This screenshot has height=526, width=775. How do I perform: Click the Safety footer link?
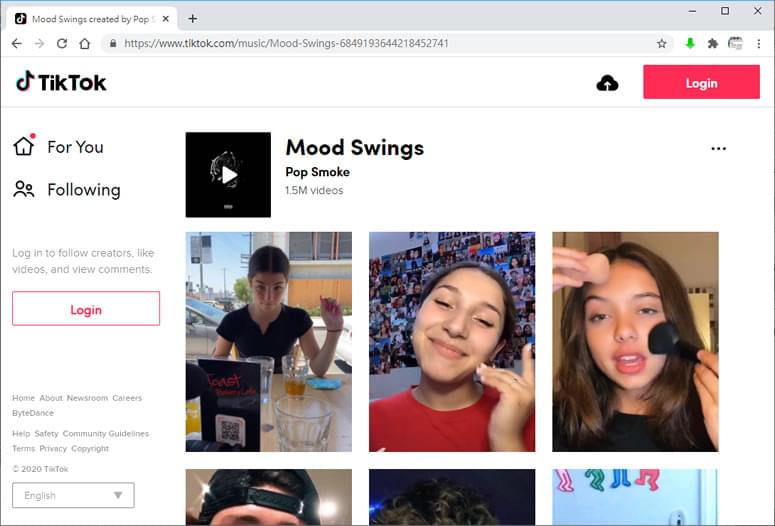(x=46, y=434)
